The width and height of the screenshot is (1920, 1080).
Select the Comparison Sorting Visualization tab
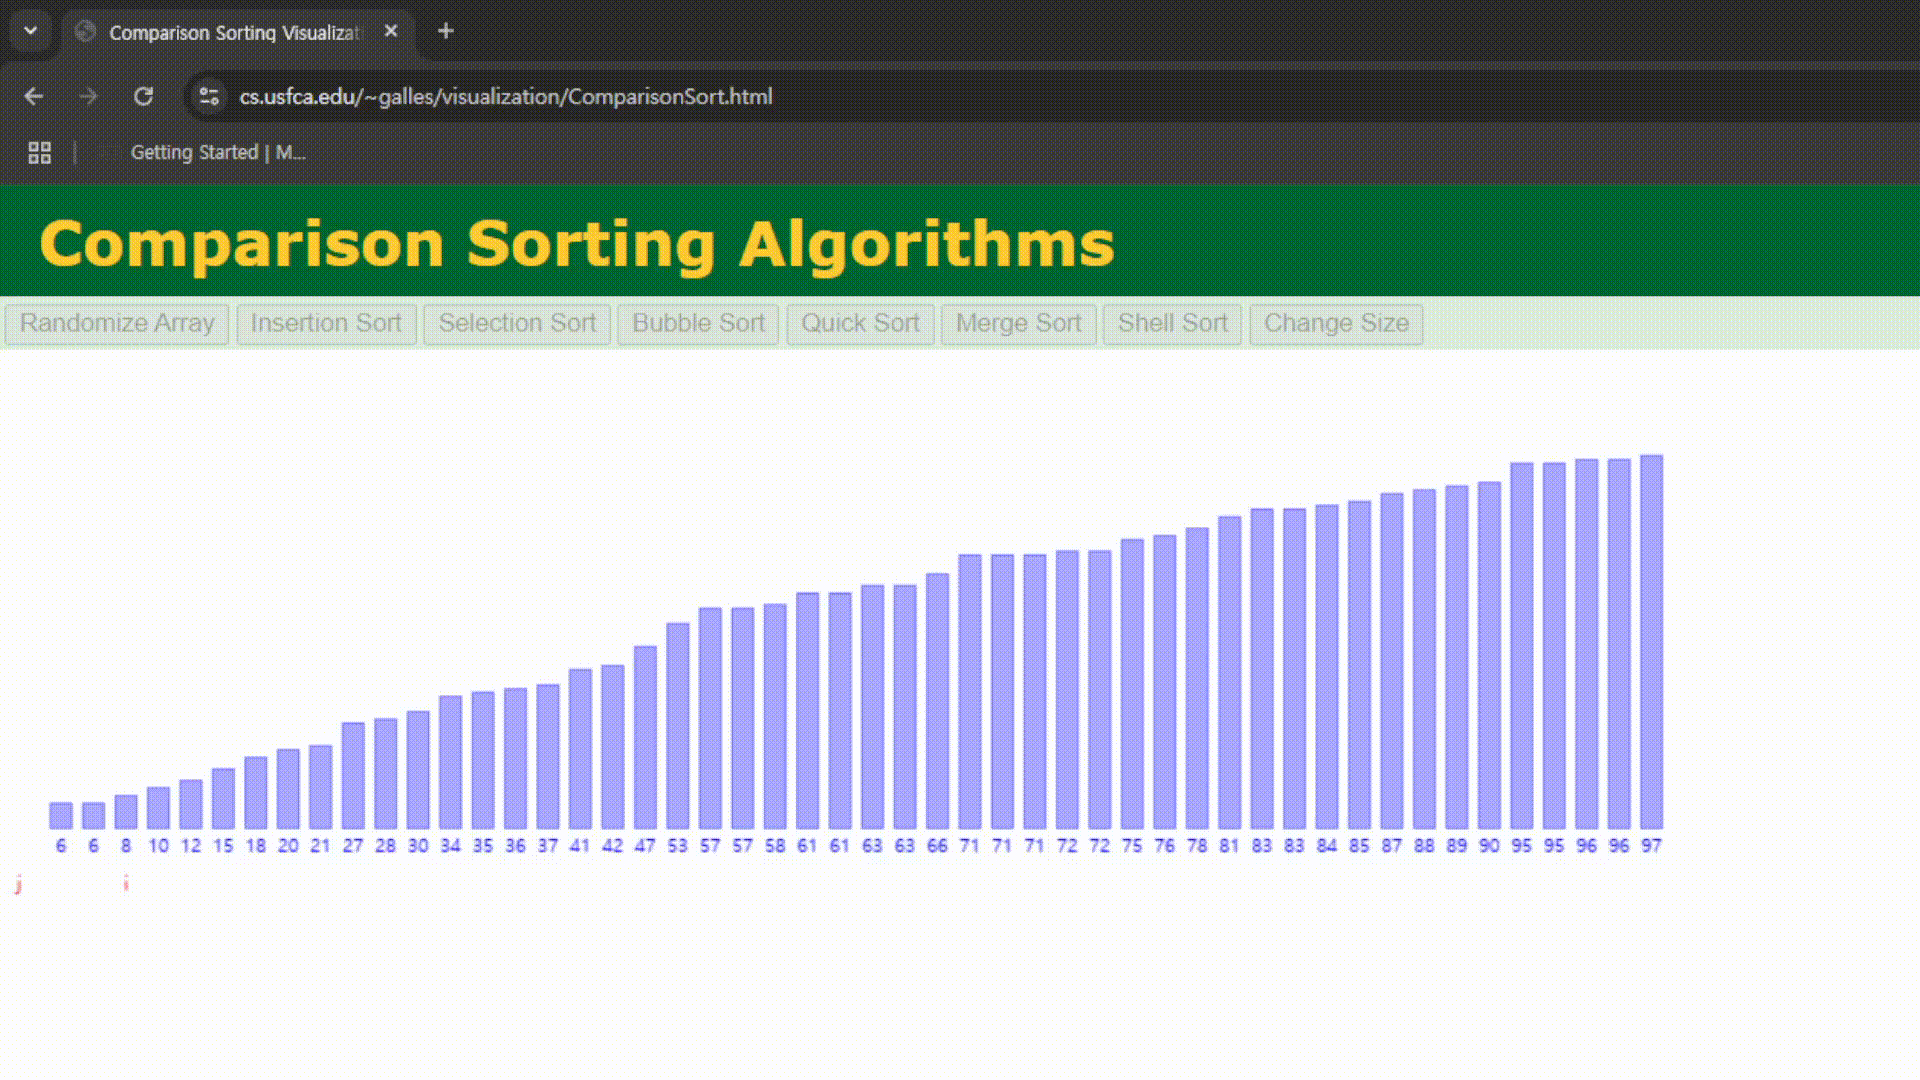click(x=233, y=32)
